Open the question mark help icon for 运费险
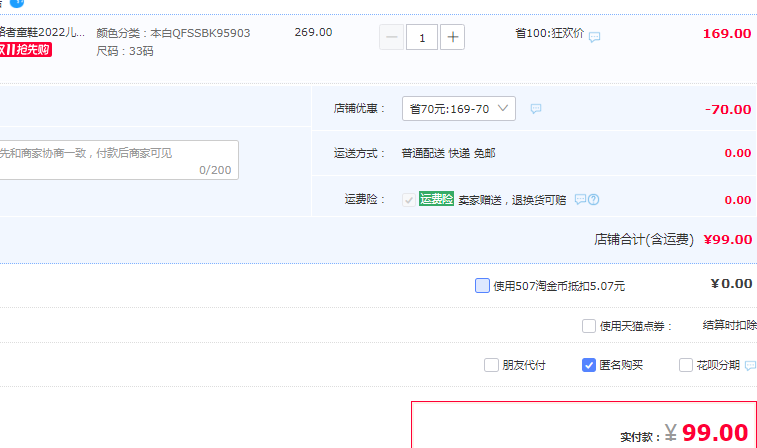757x448 pixels. 593,199
